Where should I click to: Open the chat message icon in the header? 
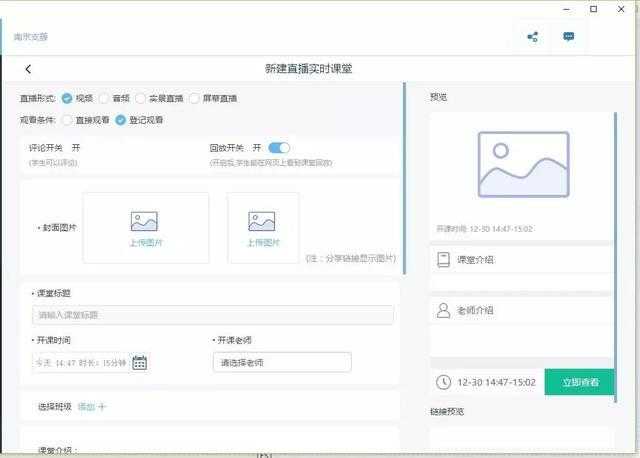pyautogui.click(x=568, y=37)
